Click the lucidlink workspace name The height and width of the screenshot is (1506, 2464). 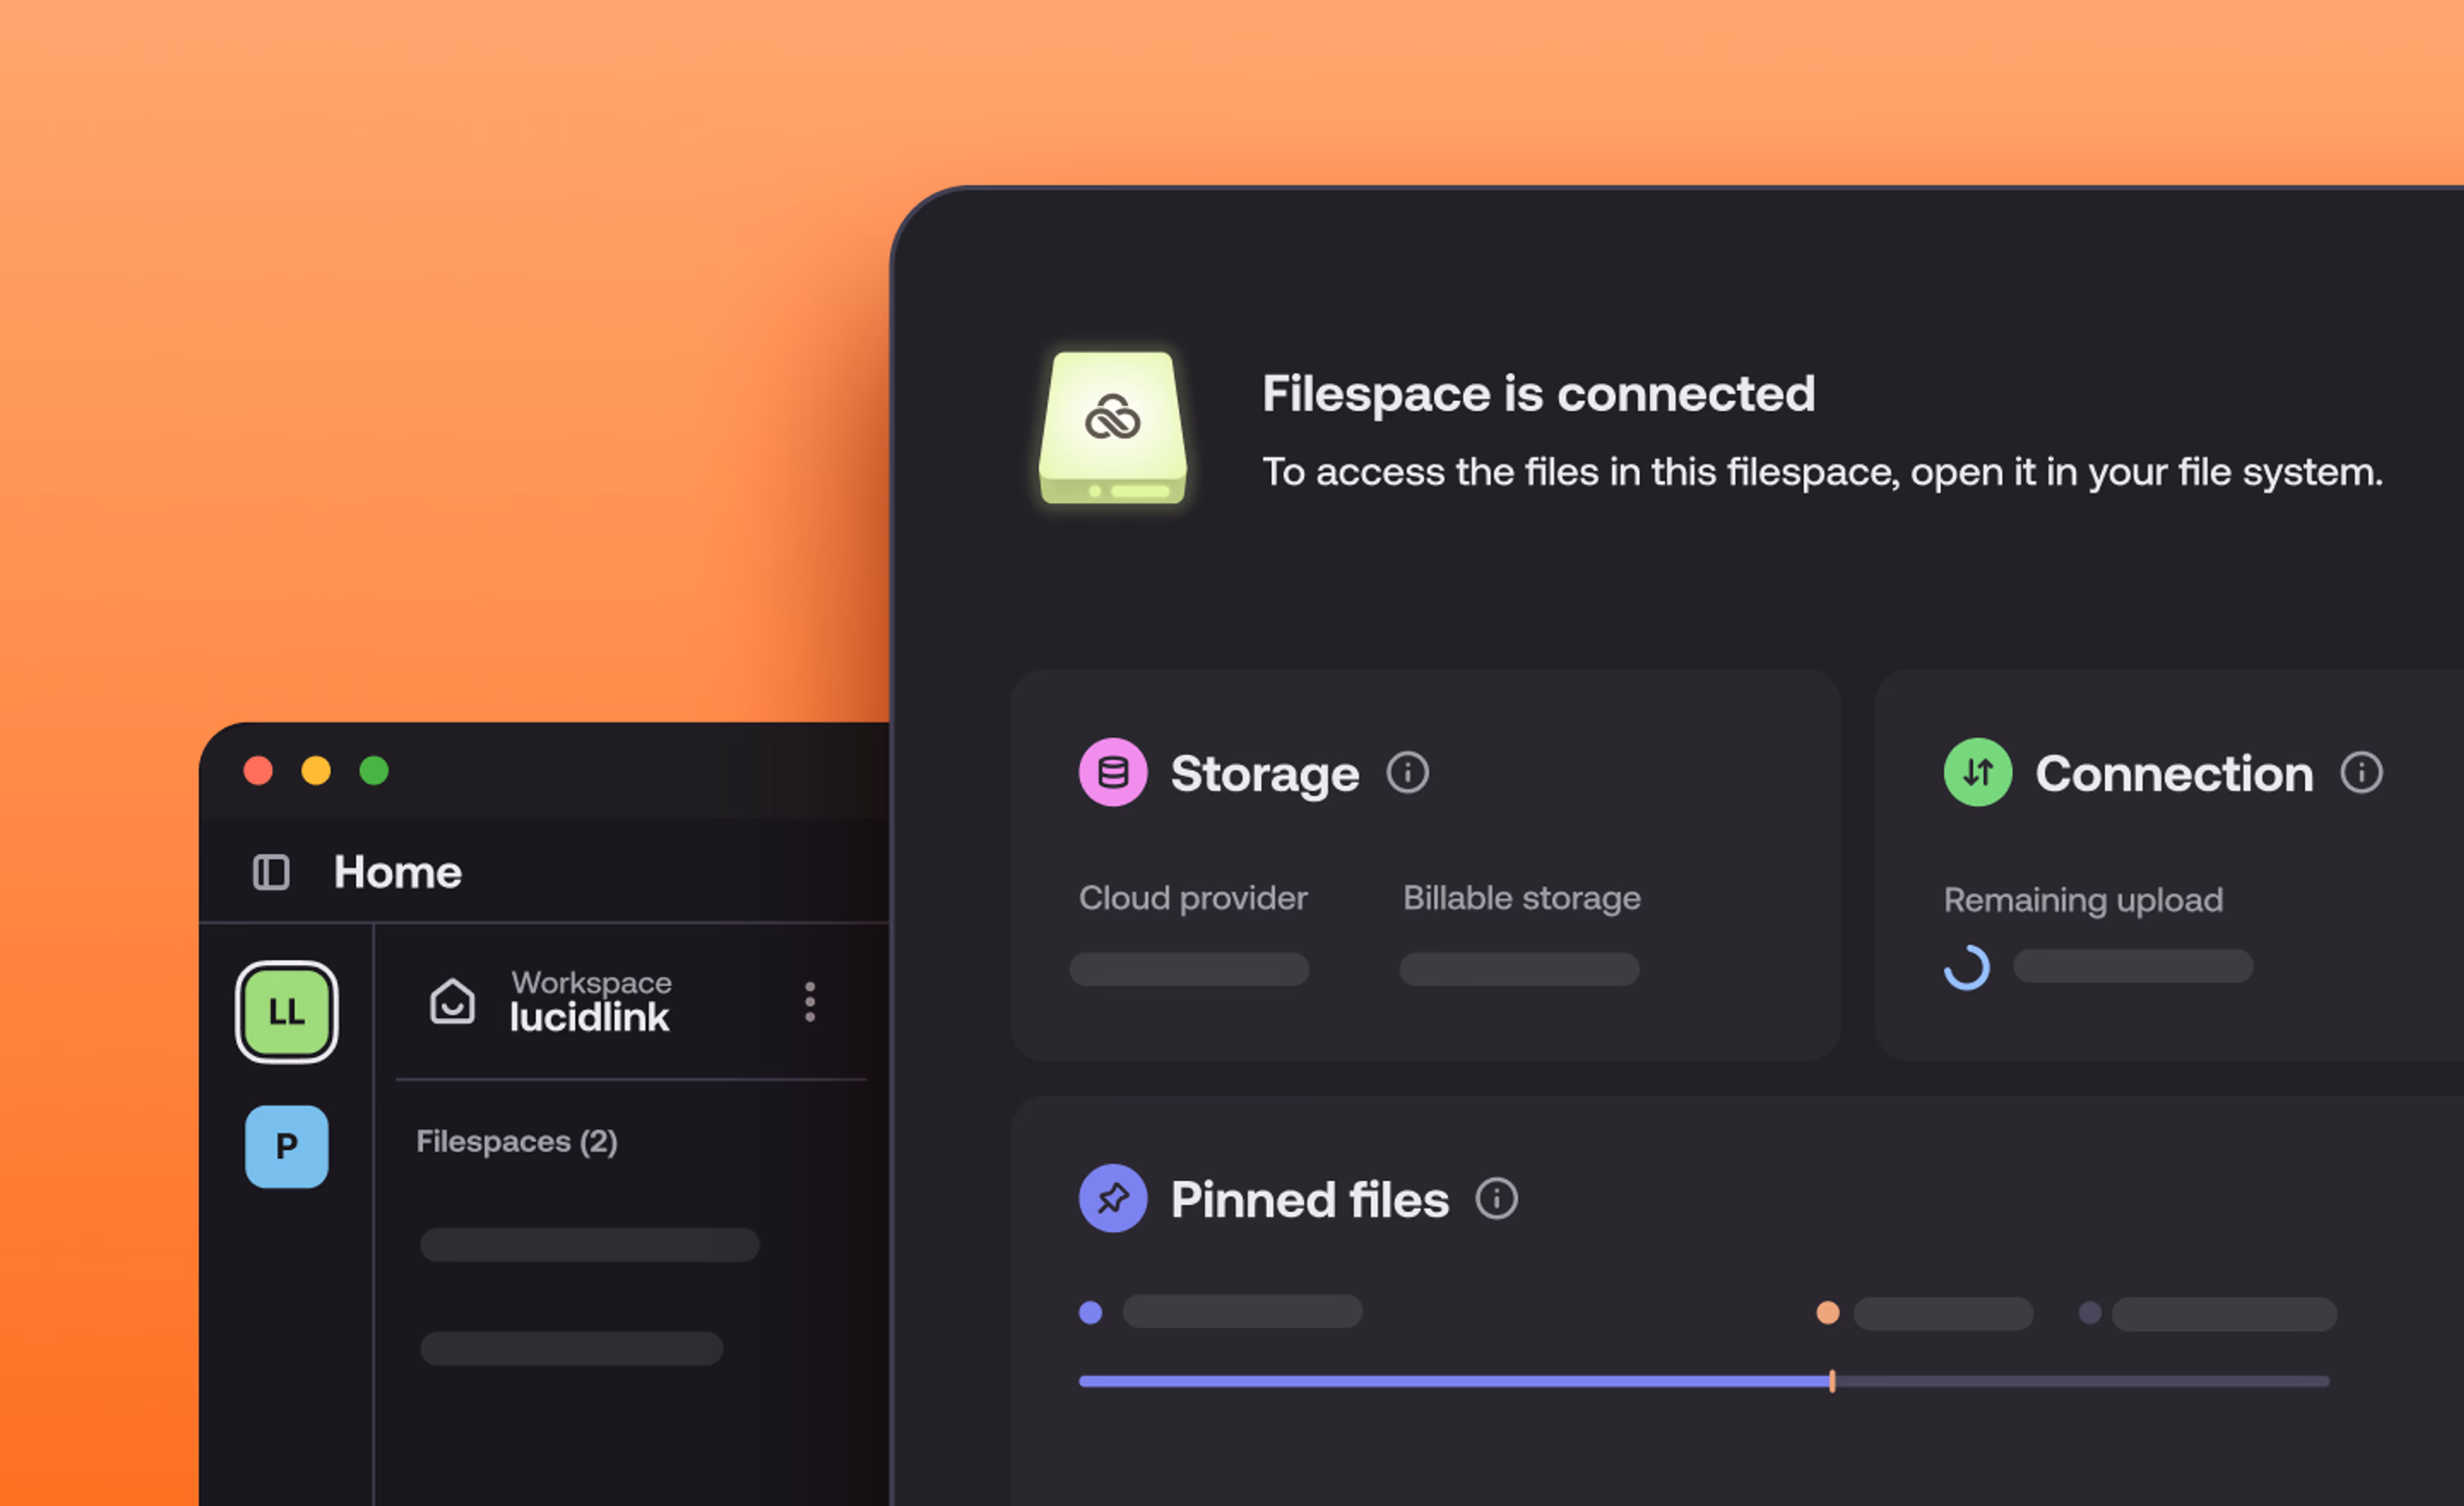[x=589, y=1018]
